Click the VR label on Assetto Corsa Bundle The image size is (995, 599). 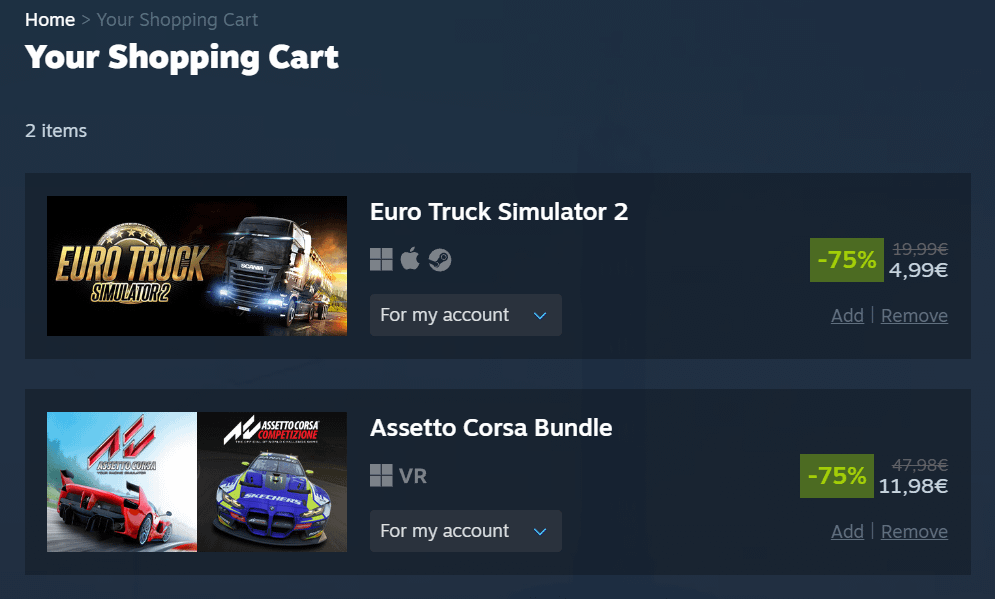coord(413,476)
